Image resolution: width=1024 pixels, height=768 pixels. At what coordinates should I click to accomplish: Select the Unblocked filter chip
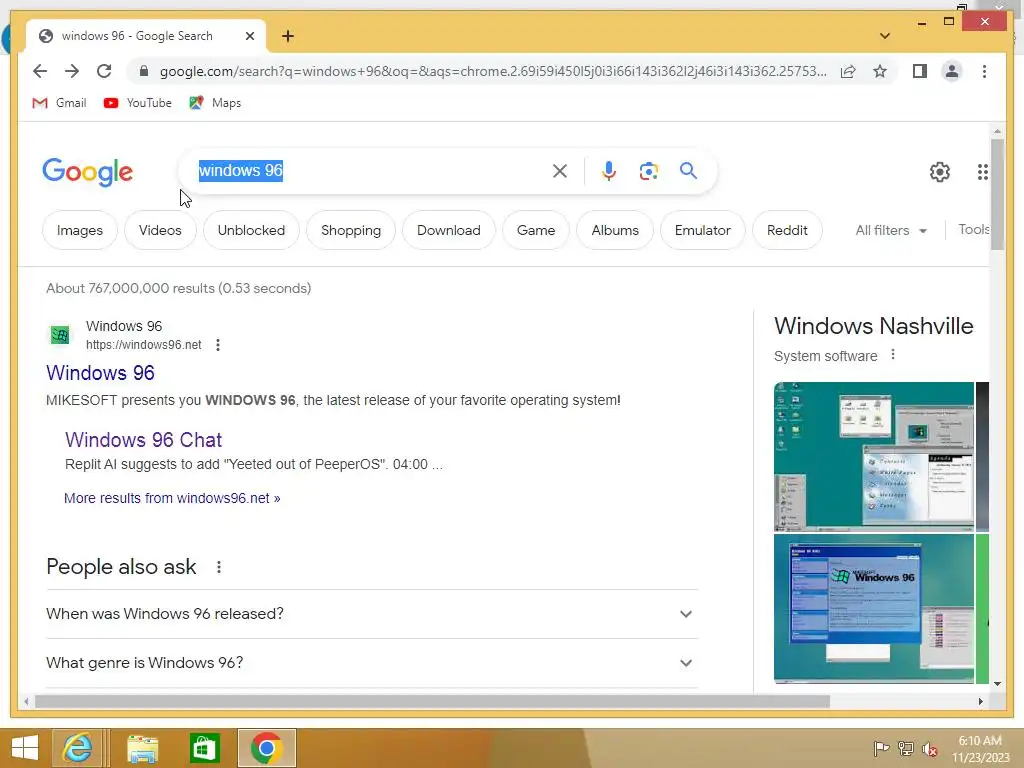pyautogui.click(x=251, y=230)
